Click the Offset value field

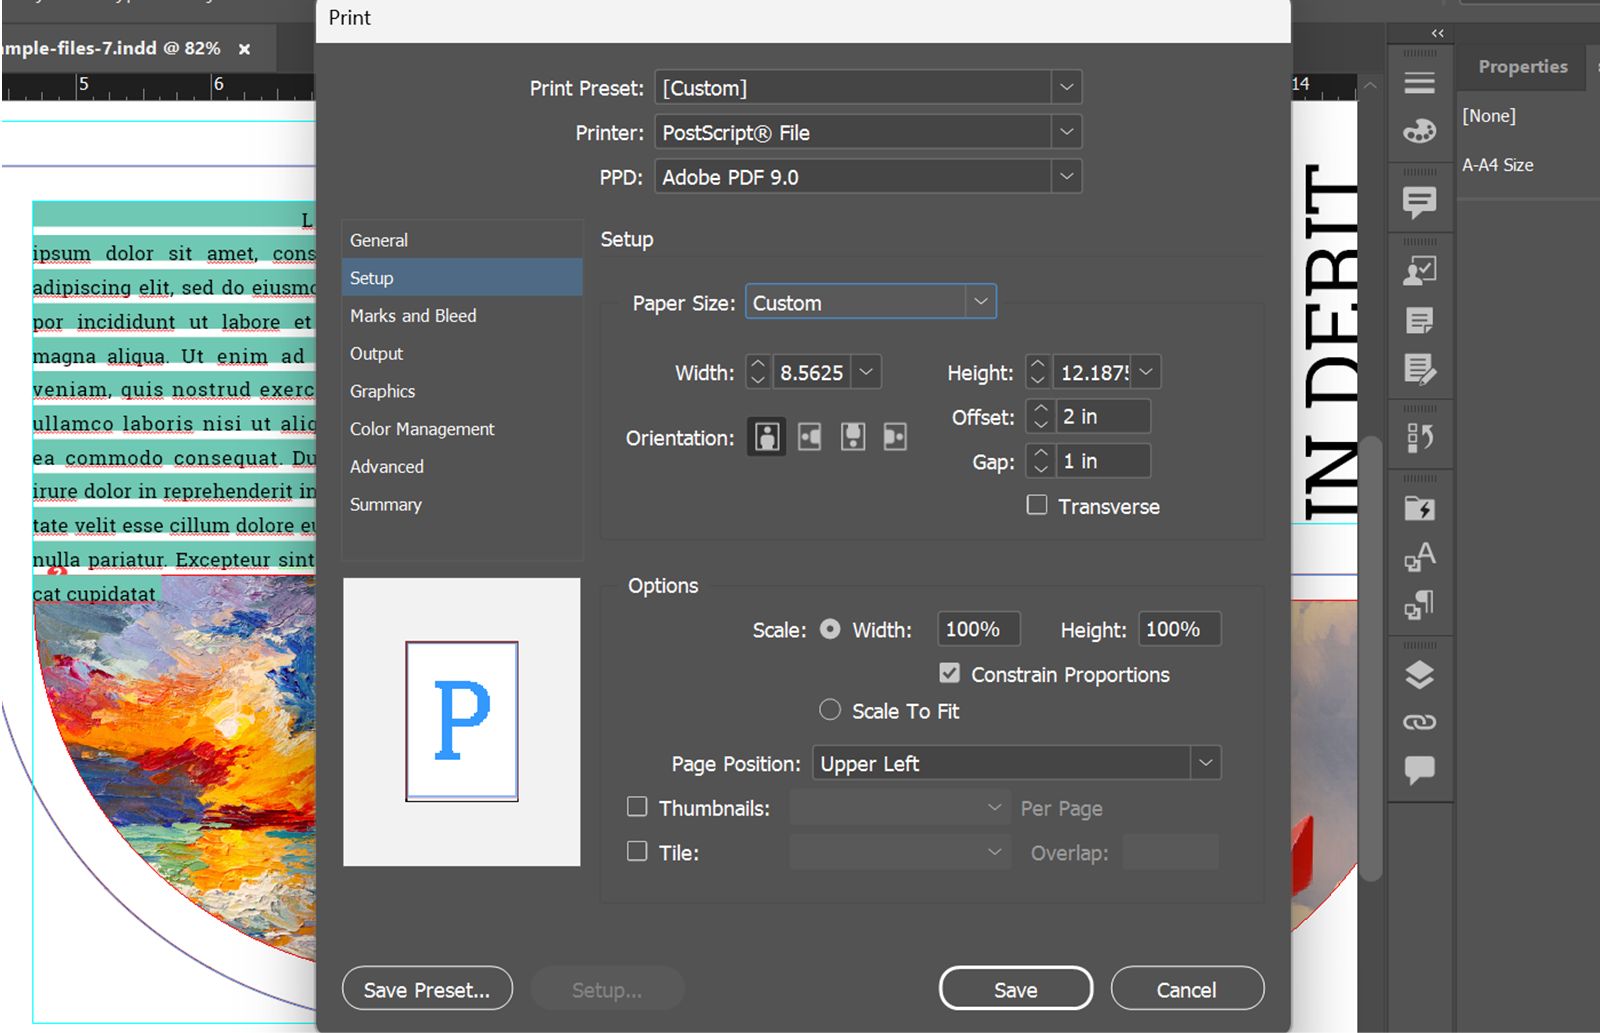coord(1103,416)
